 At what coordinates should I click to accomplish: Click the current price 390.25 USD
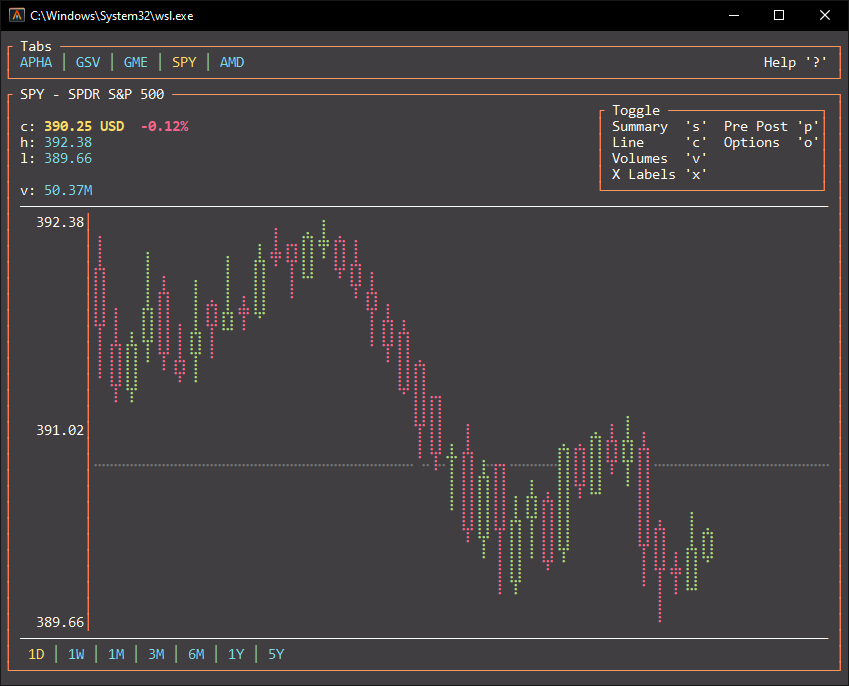(x=84, y=126)
